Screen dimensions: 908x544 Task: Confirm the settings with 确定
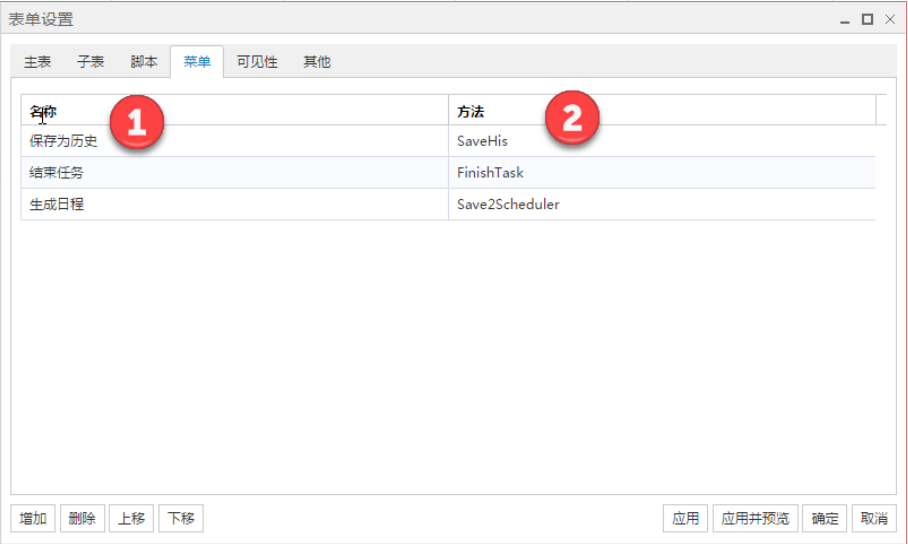tap(825, 518)
